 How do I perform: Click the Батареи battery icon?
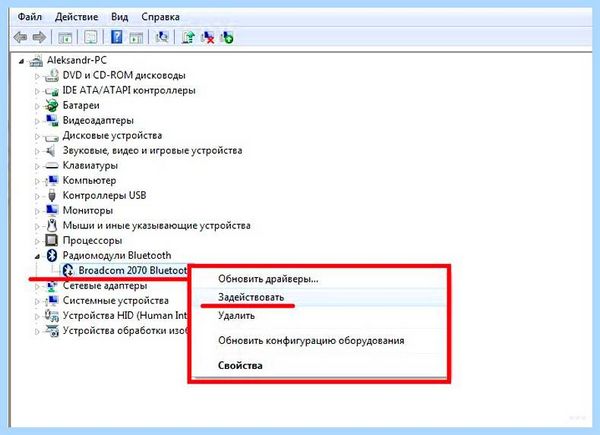(51, 105)
